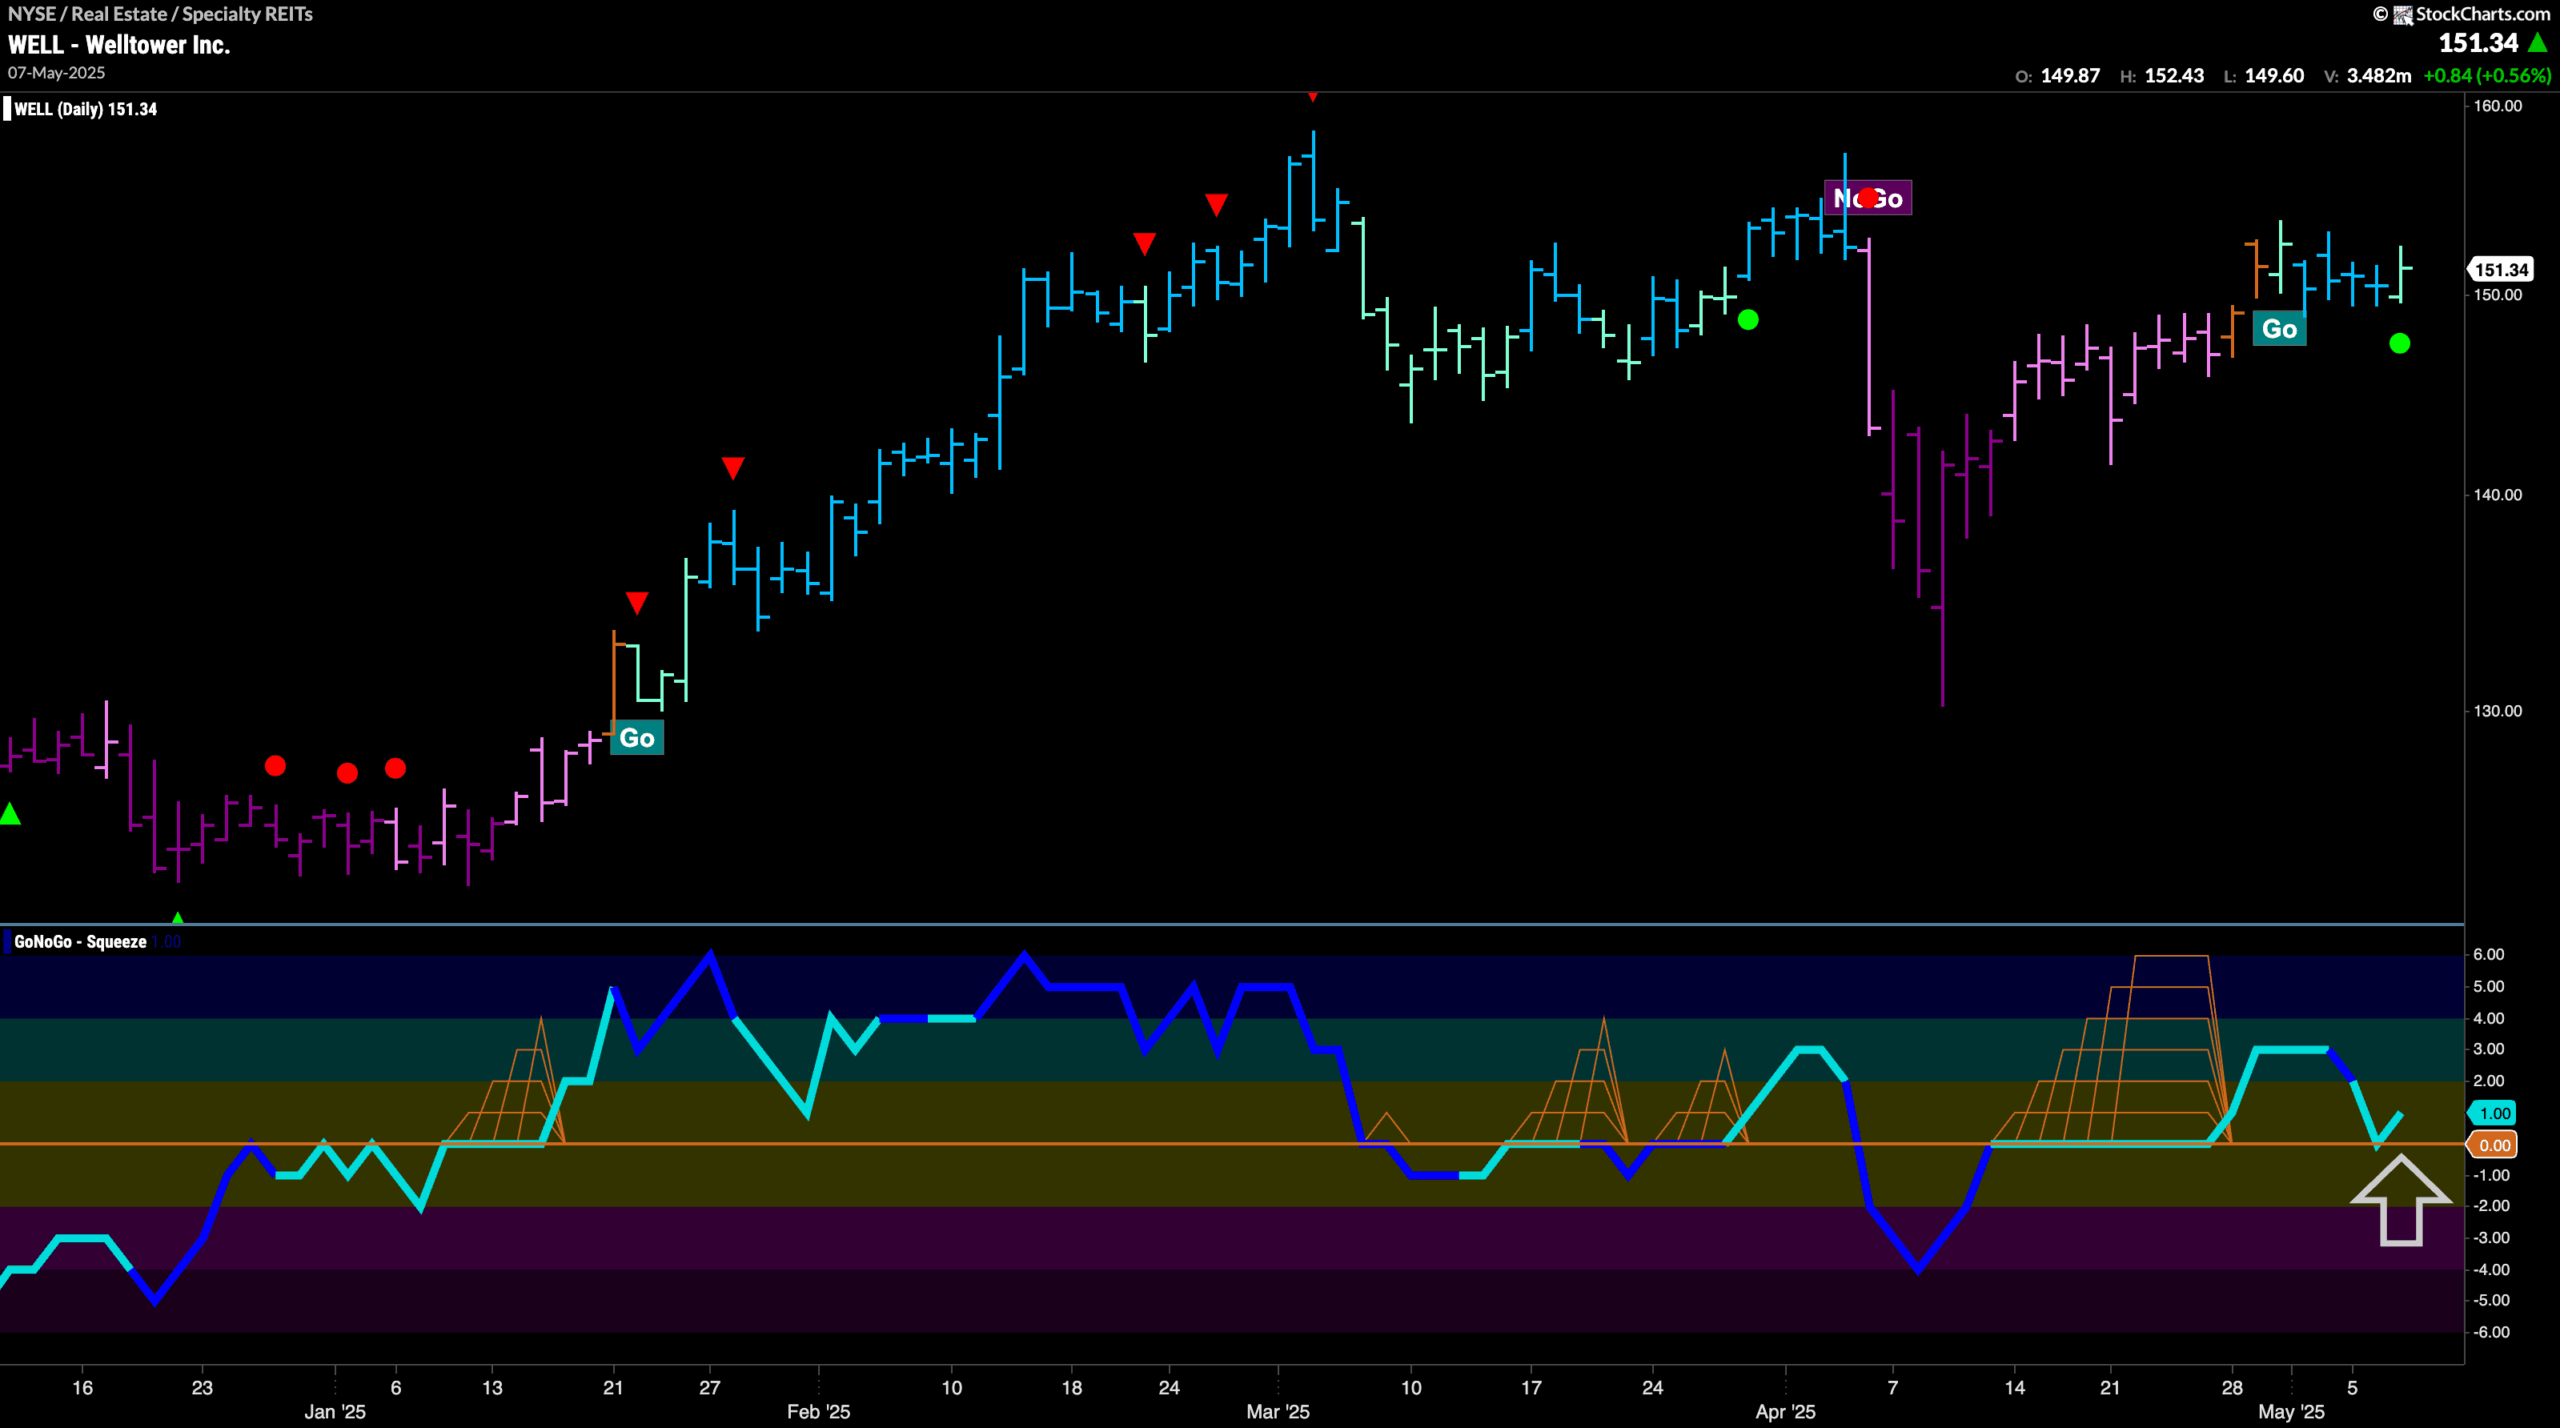Click the 'WELL (Daily) 151.34' legend

(86, 109)
